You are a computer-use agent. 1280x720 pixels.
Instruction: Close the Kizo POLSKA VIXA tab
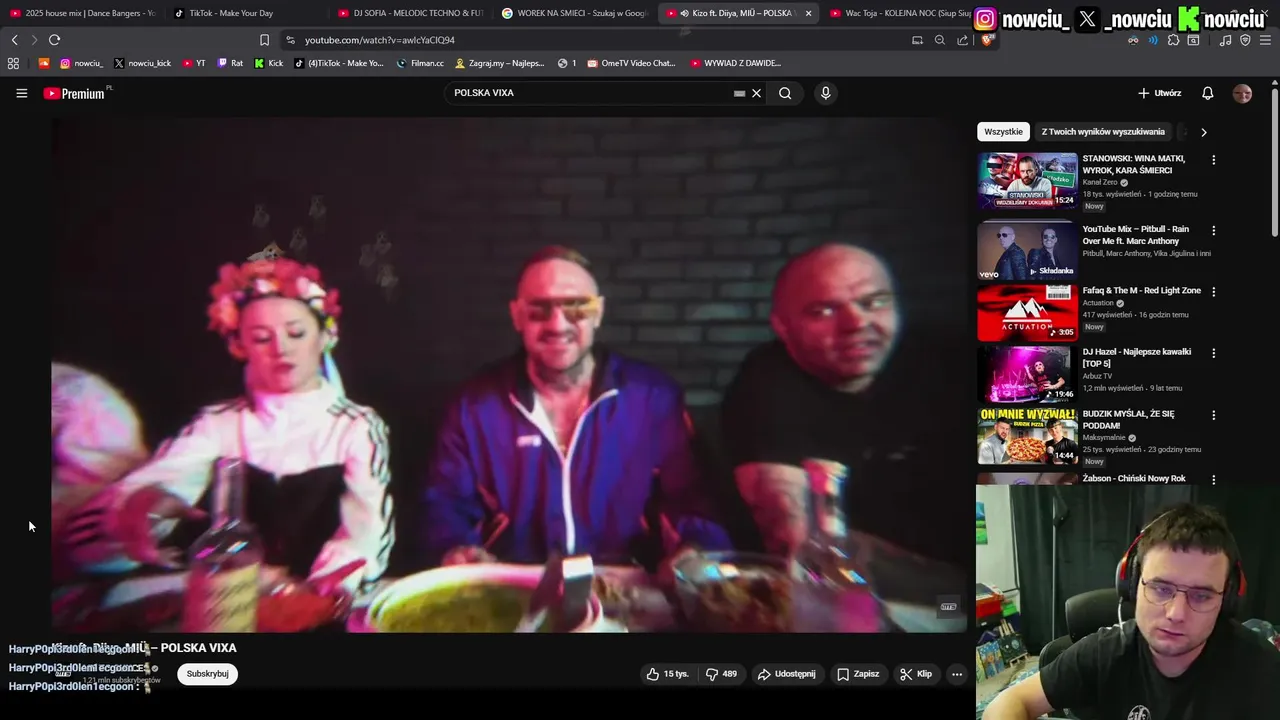(x=808, y=13)
